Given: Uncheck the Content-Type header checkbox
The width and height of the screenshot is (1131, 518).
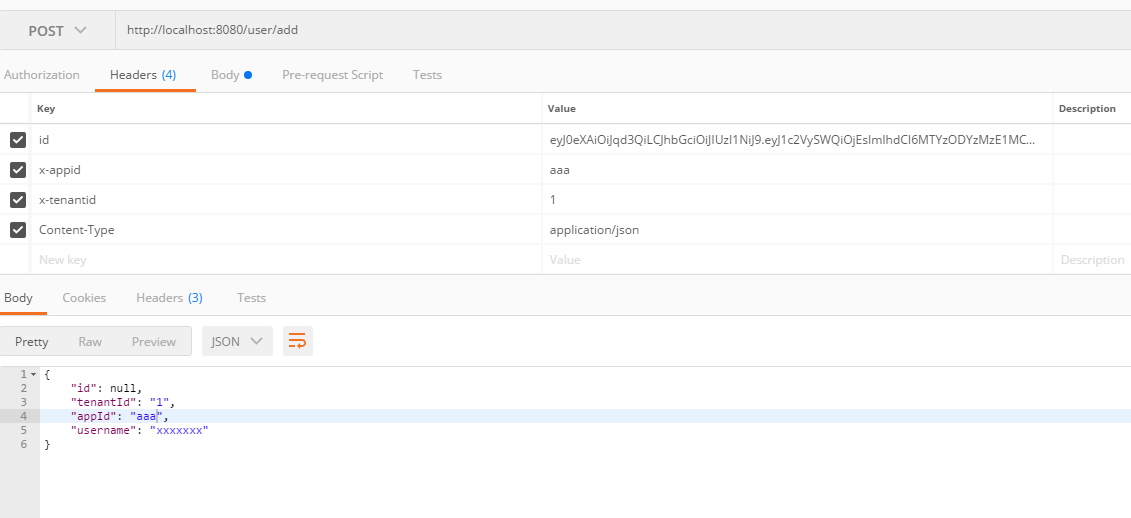Looking at the screenshot, I should point(18,230).
